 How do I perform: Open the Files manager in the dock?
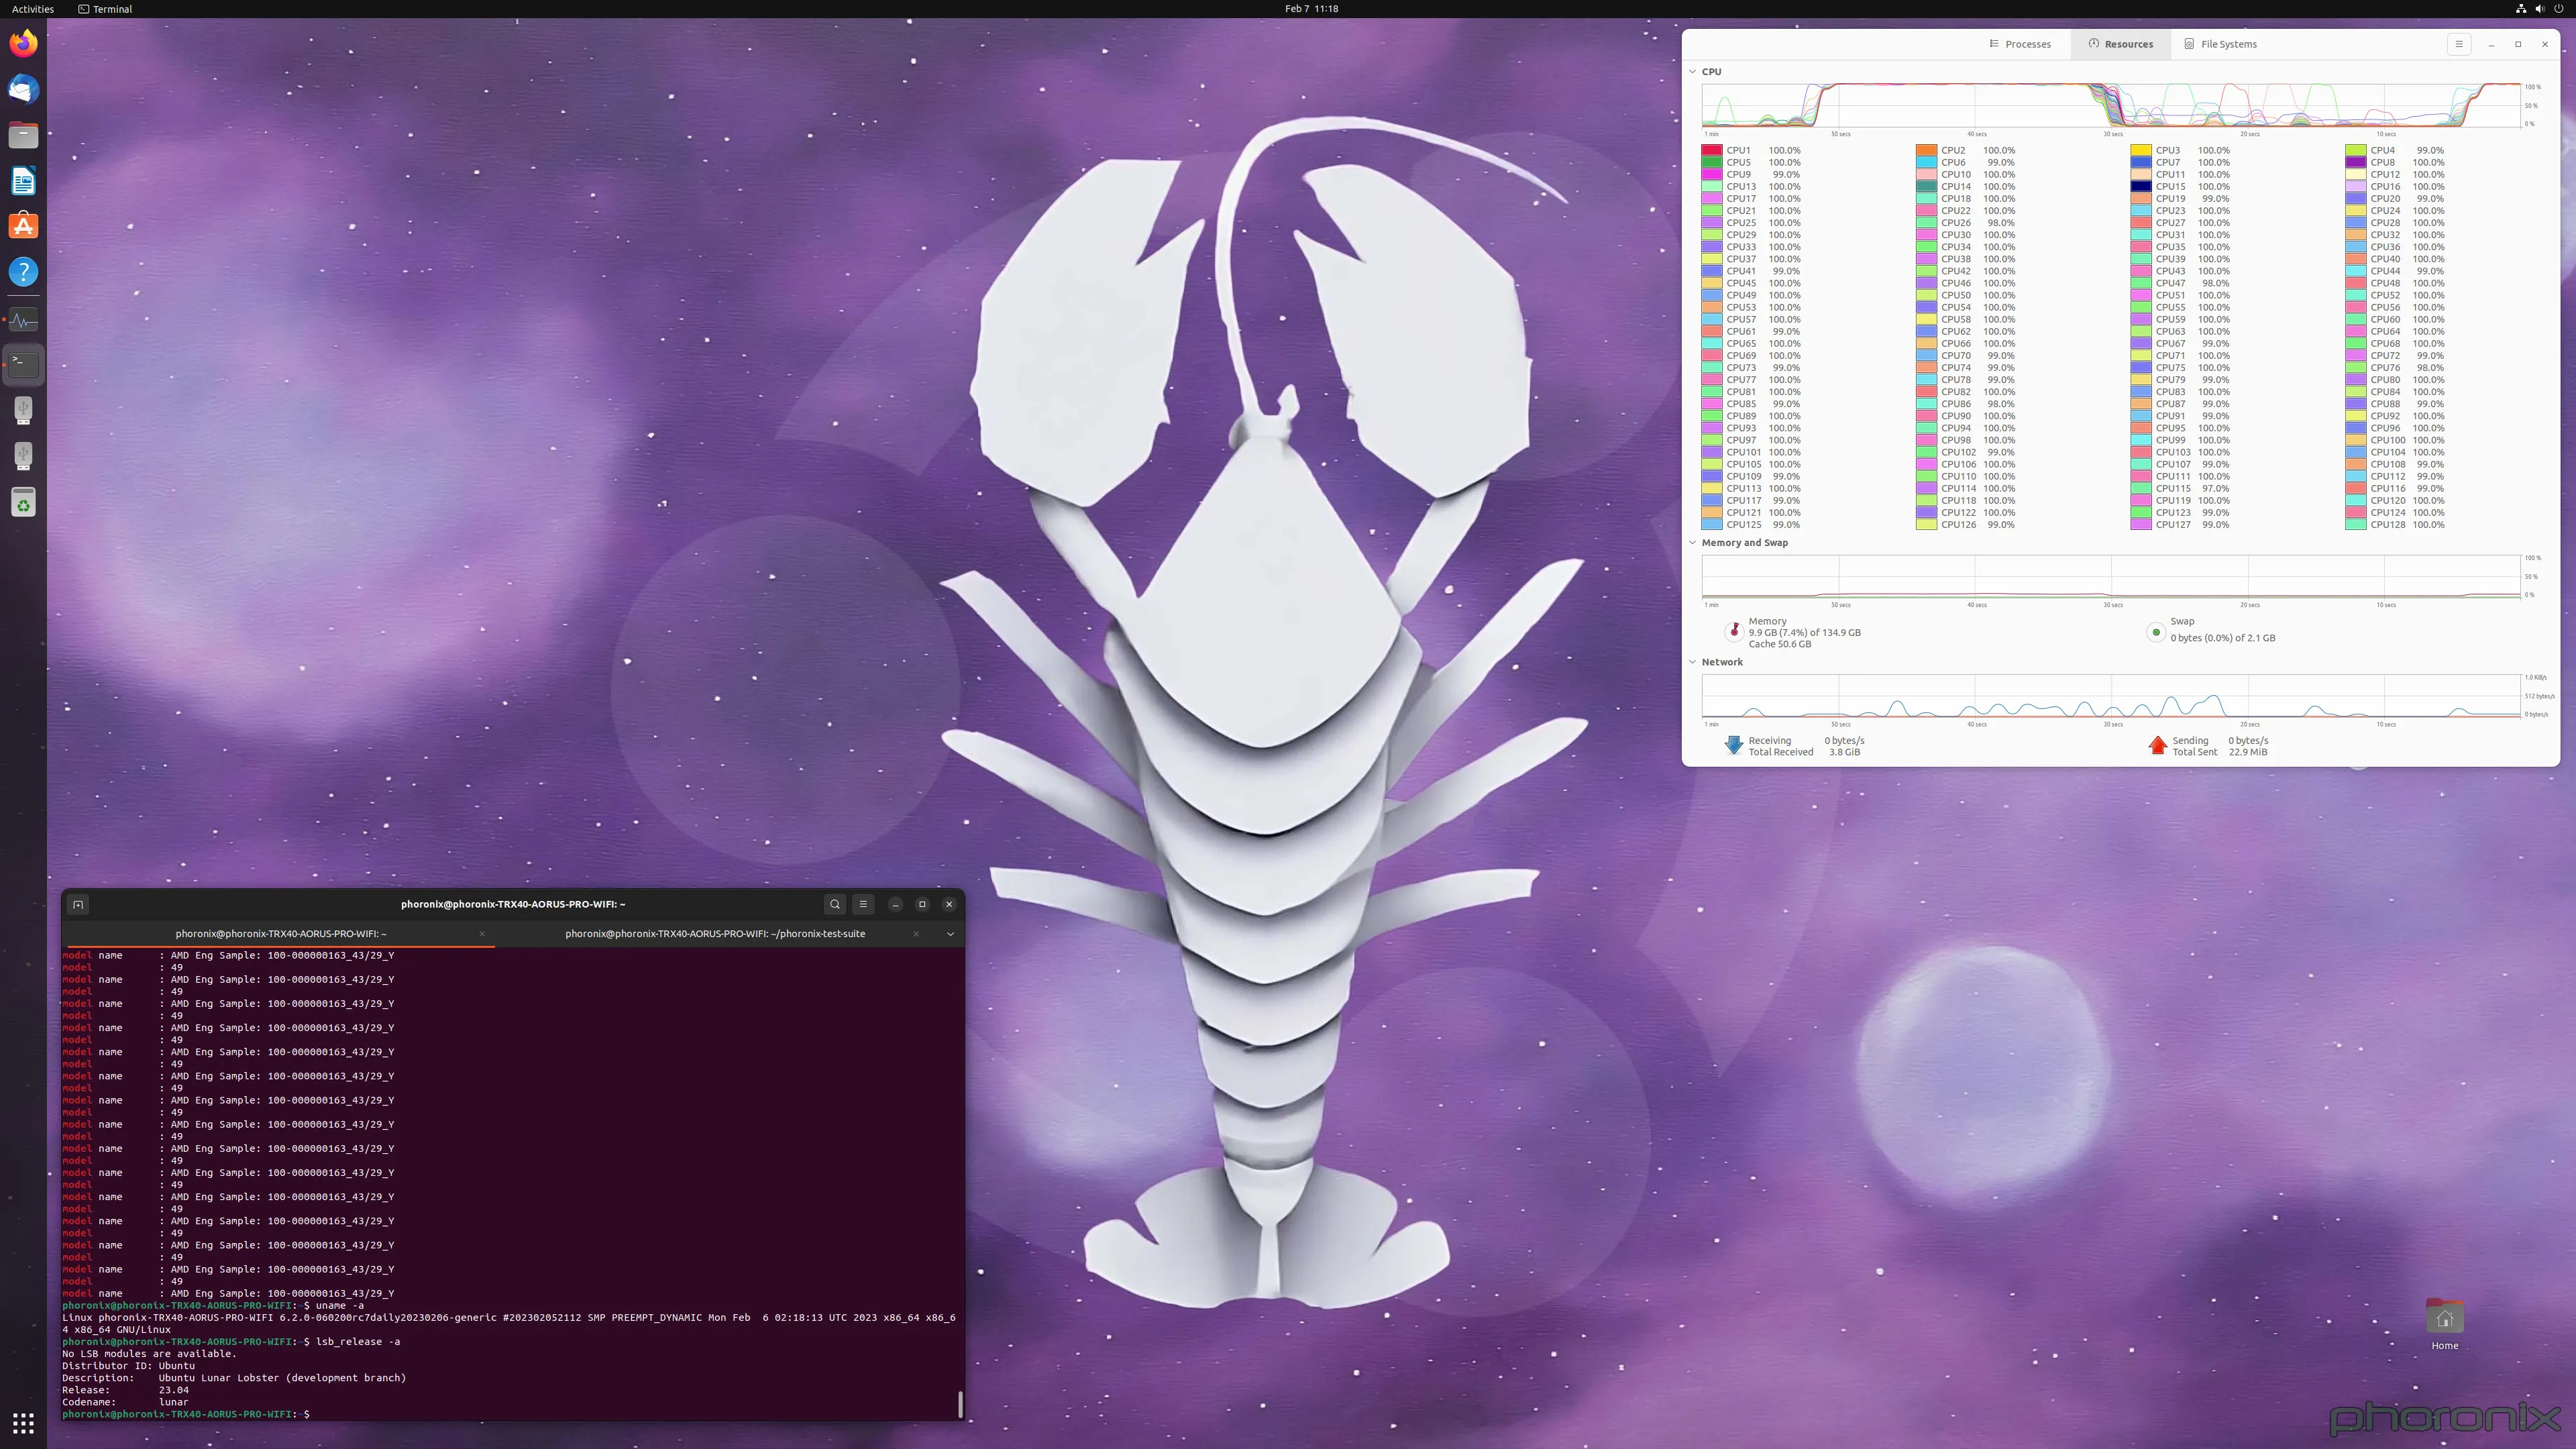(x=23, y=135)
